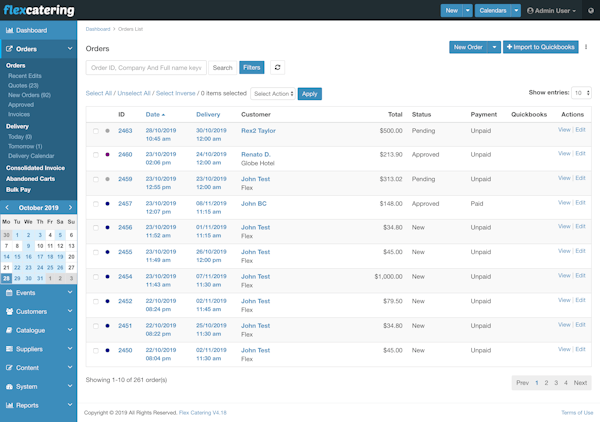The width and height of the screenshot is (600, 422).
Task: Click the help globe icon in top bar
Action: [591, 11]
